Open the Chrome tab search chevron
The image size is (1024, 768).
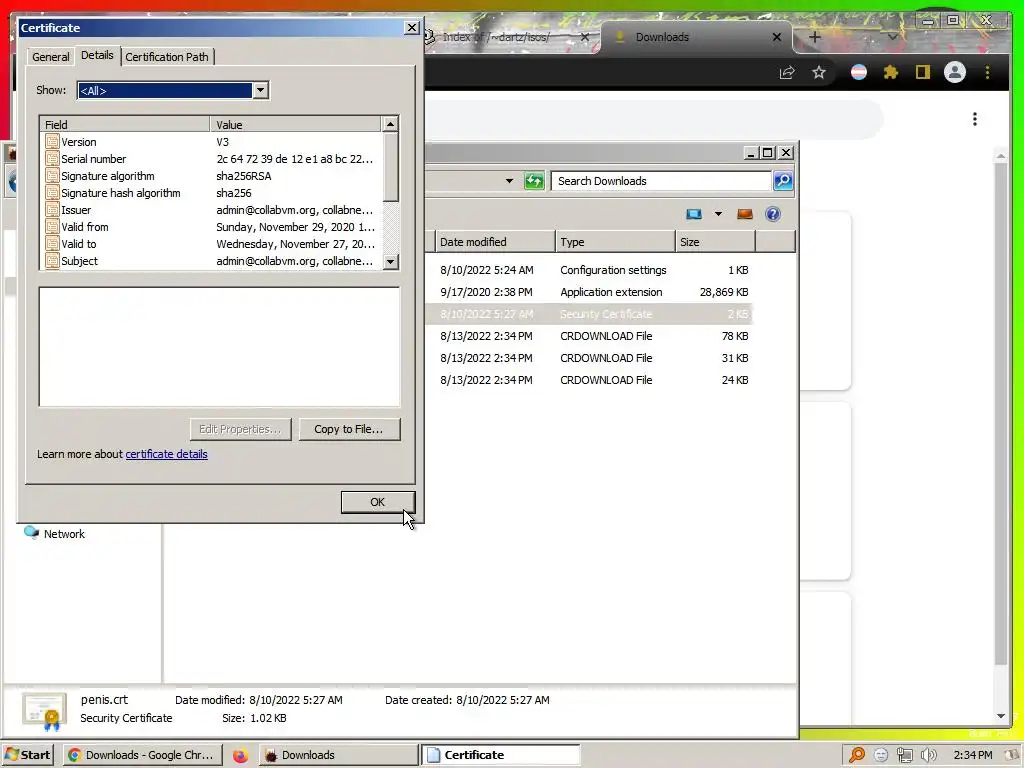coord(893,37)
